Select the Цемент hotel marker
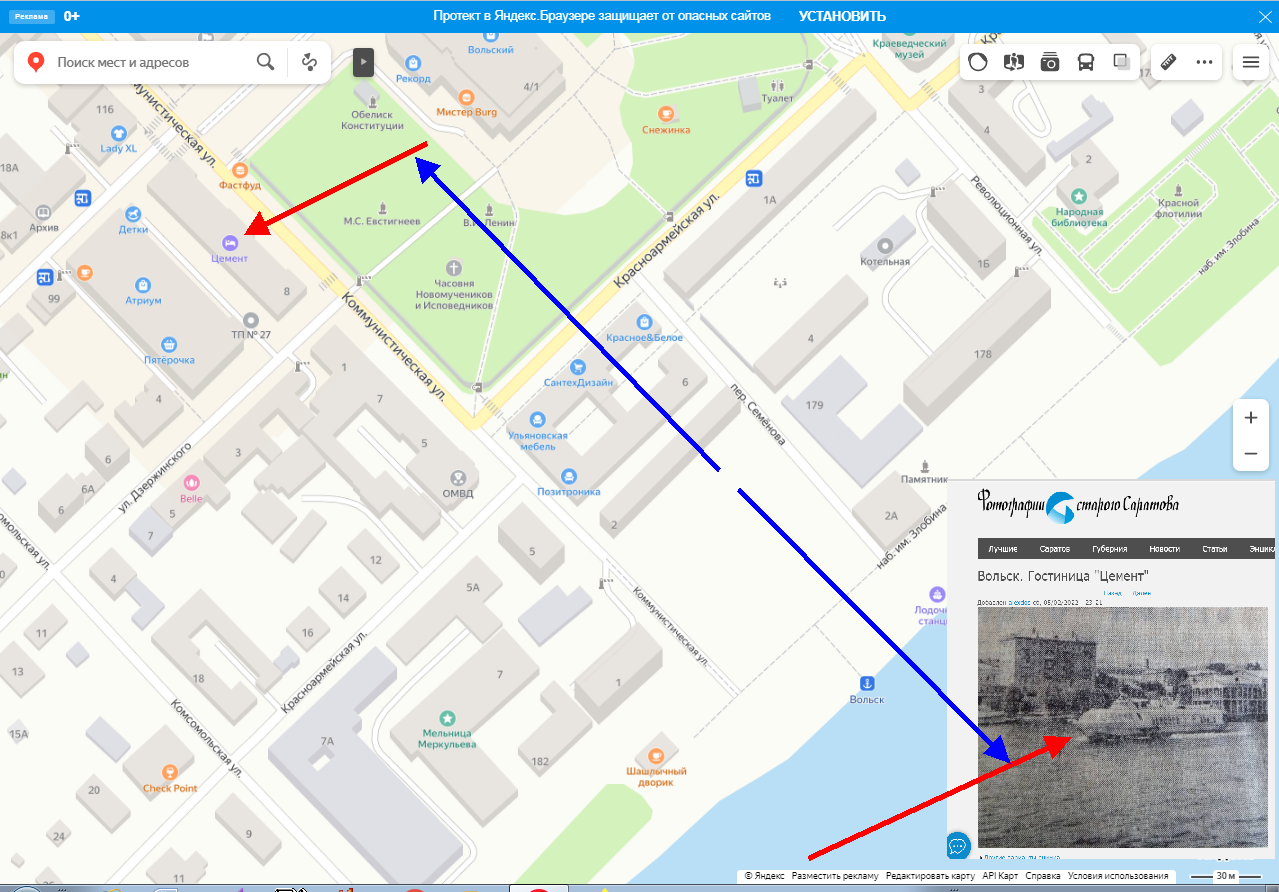The height and width of the screenshot is (892, 1279). pyautogui.click(x=229, y=243)
